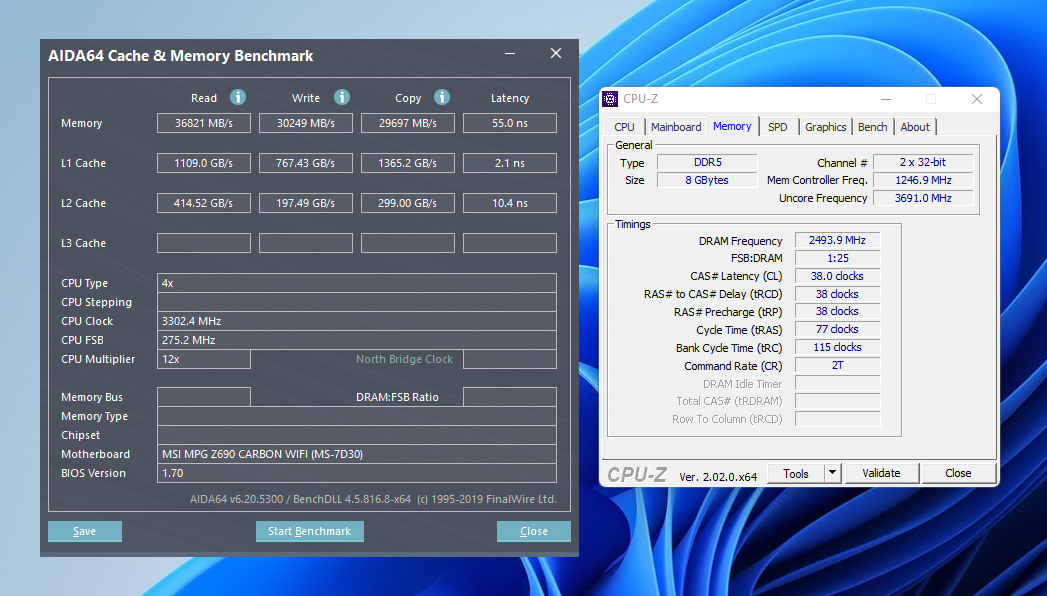The width and height of the screenshot is (1047, 596).
Task: Click DRAM Frequency value 2493.9 MHz
Action: tap(837, 240)
